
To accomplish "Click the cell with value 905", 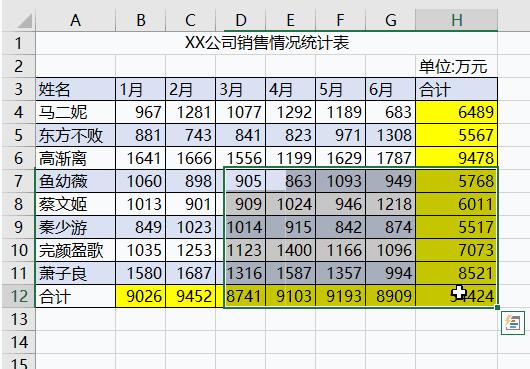I will tap(240, 181).
